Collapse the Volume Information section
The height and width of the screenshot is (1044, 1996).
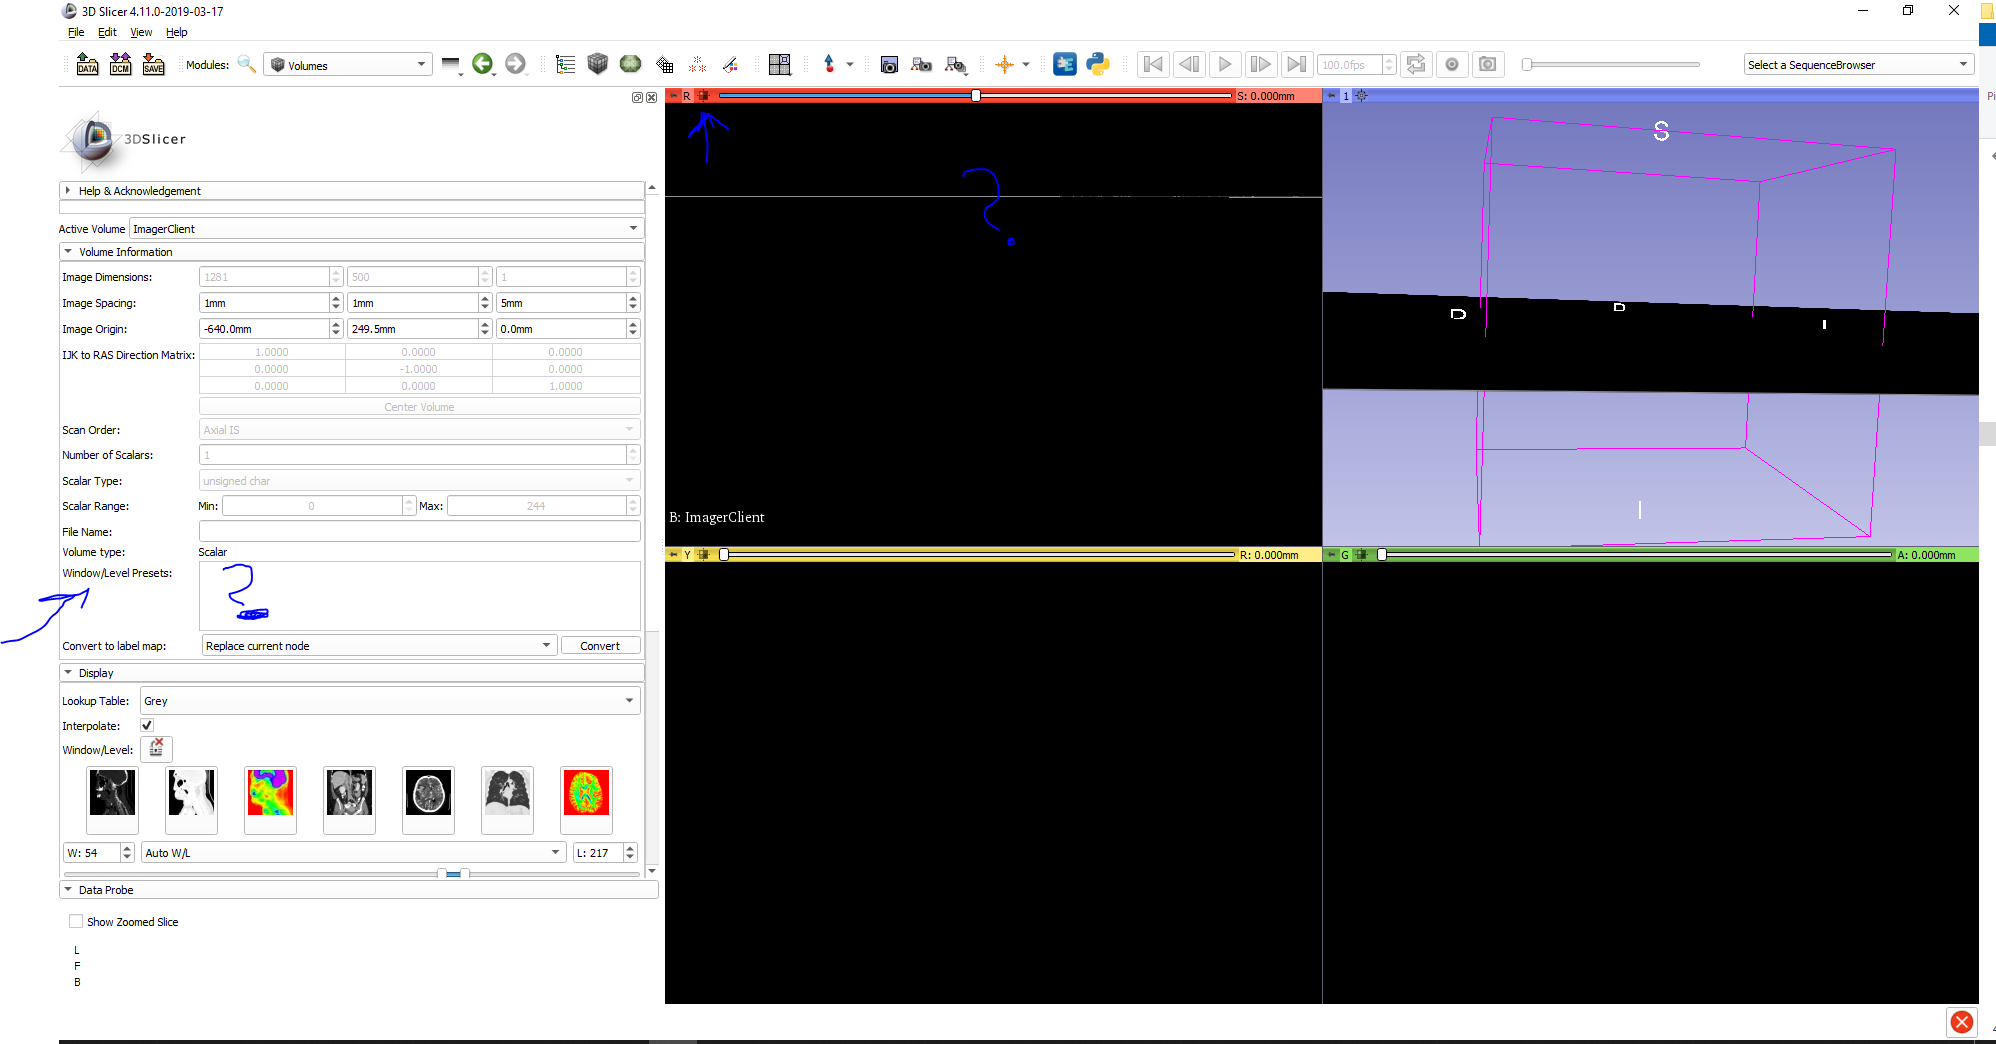pos(67,251)
